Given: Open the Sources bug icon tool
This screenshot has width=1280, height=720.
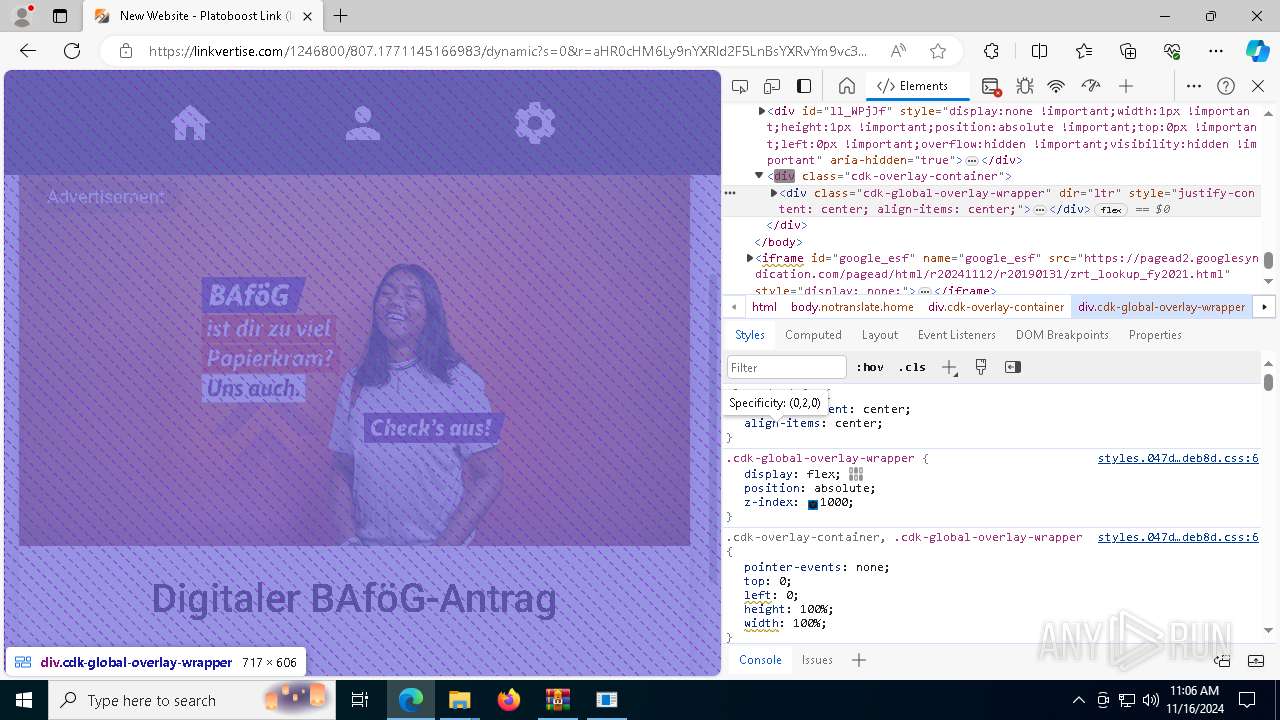Looking at the screenshot, I should point(1024,86).
